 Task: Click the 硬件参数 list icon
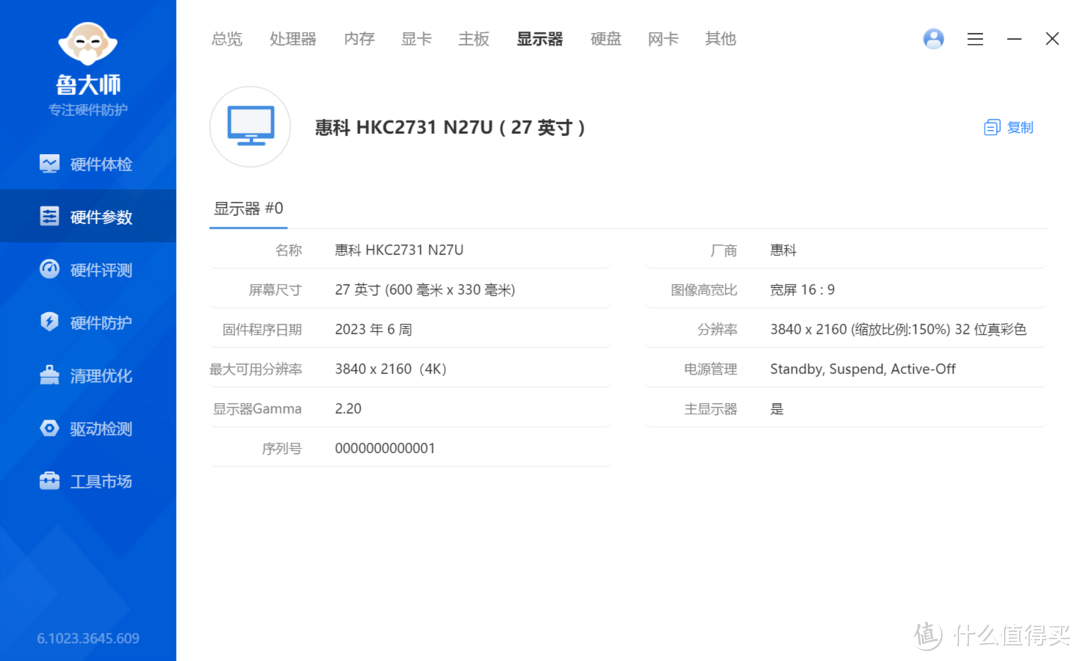click(50, 216)
